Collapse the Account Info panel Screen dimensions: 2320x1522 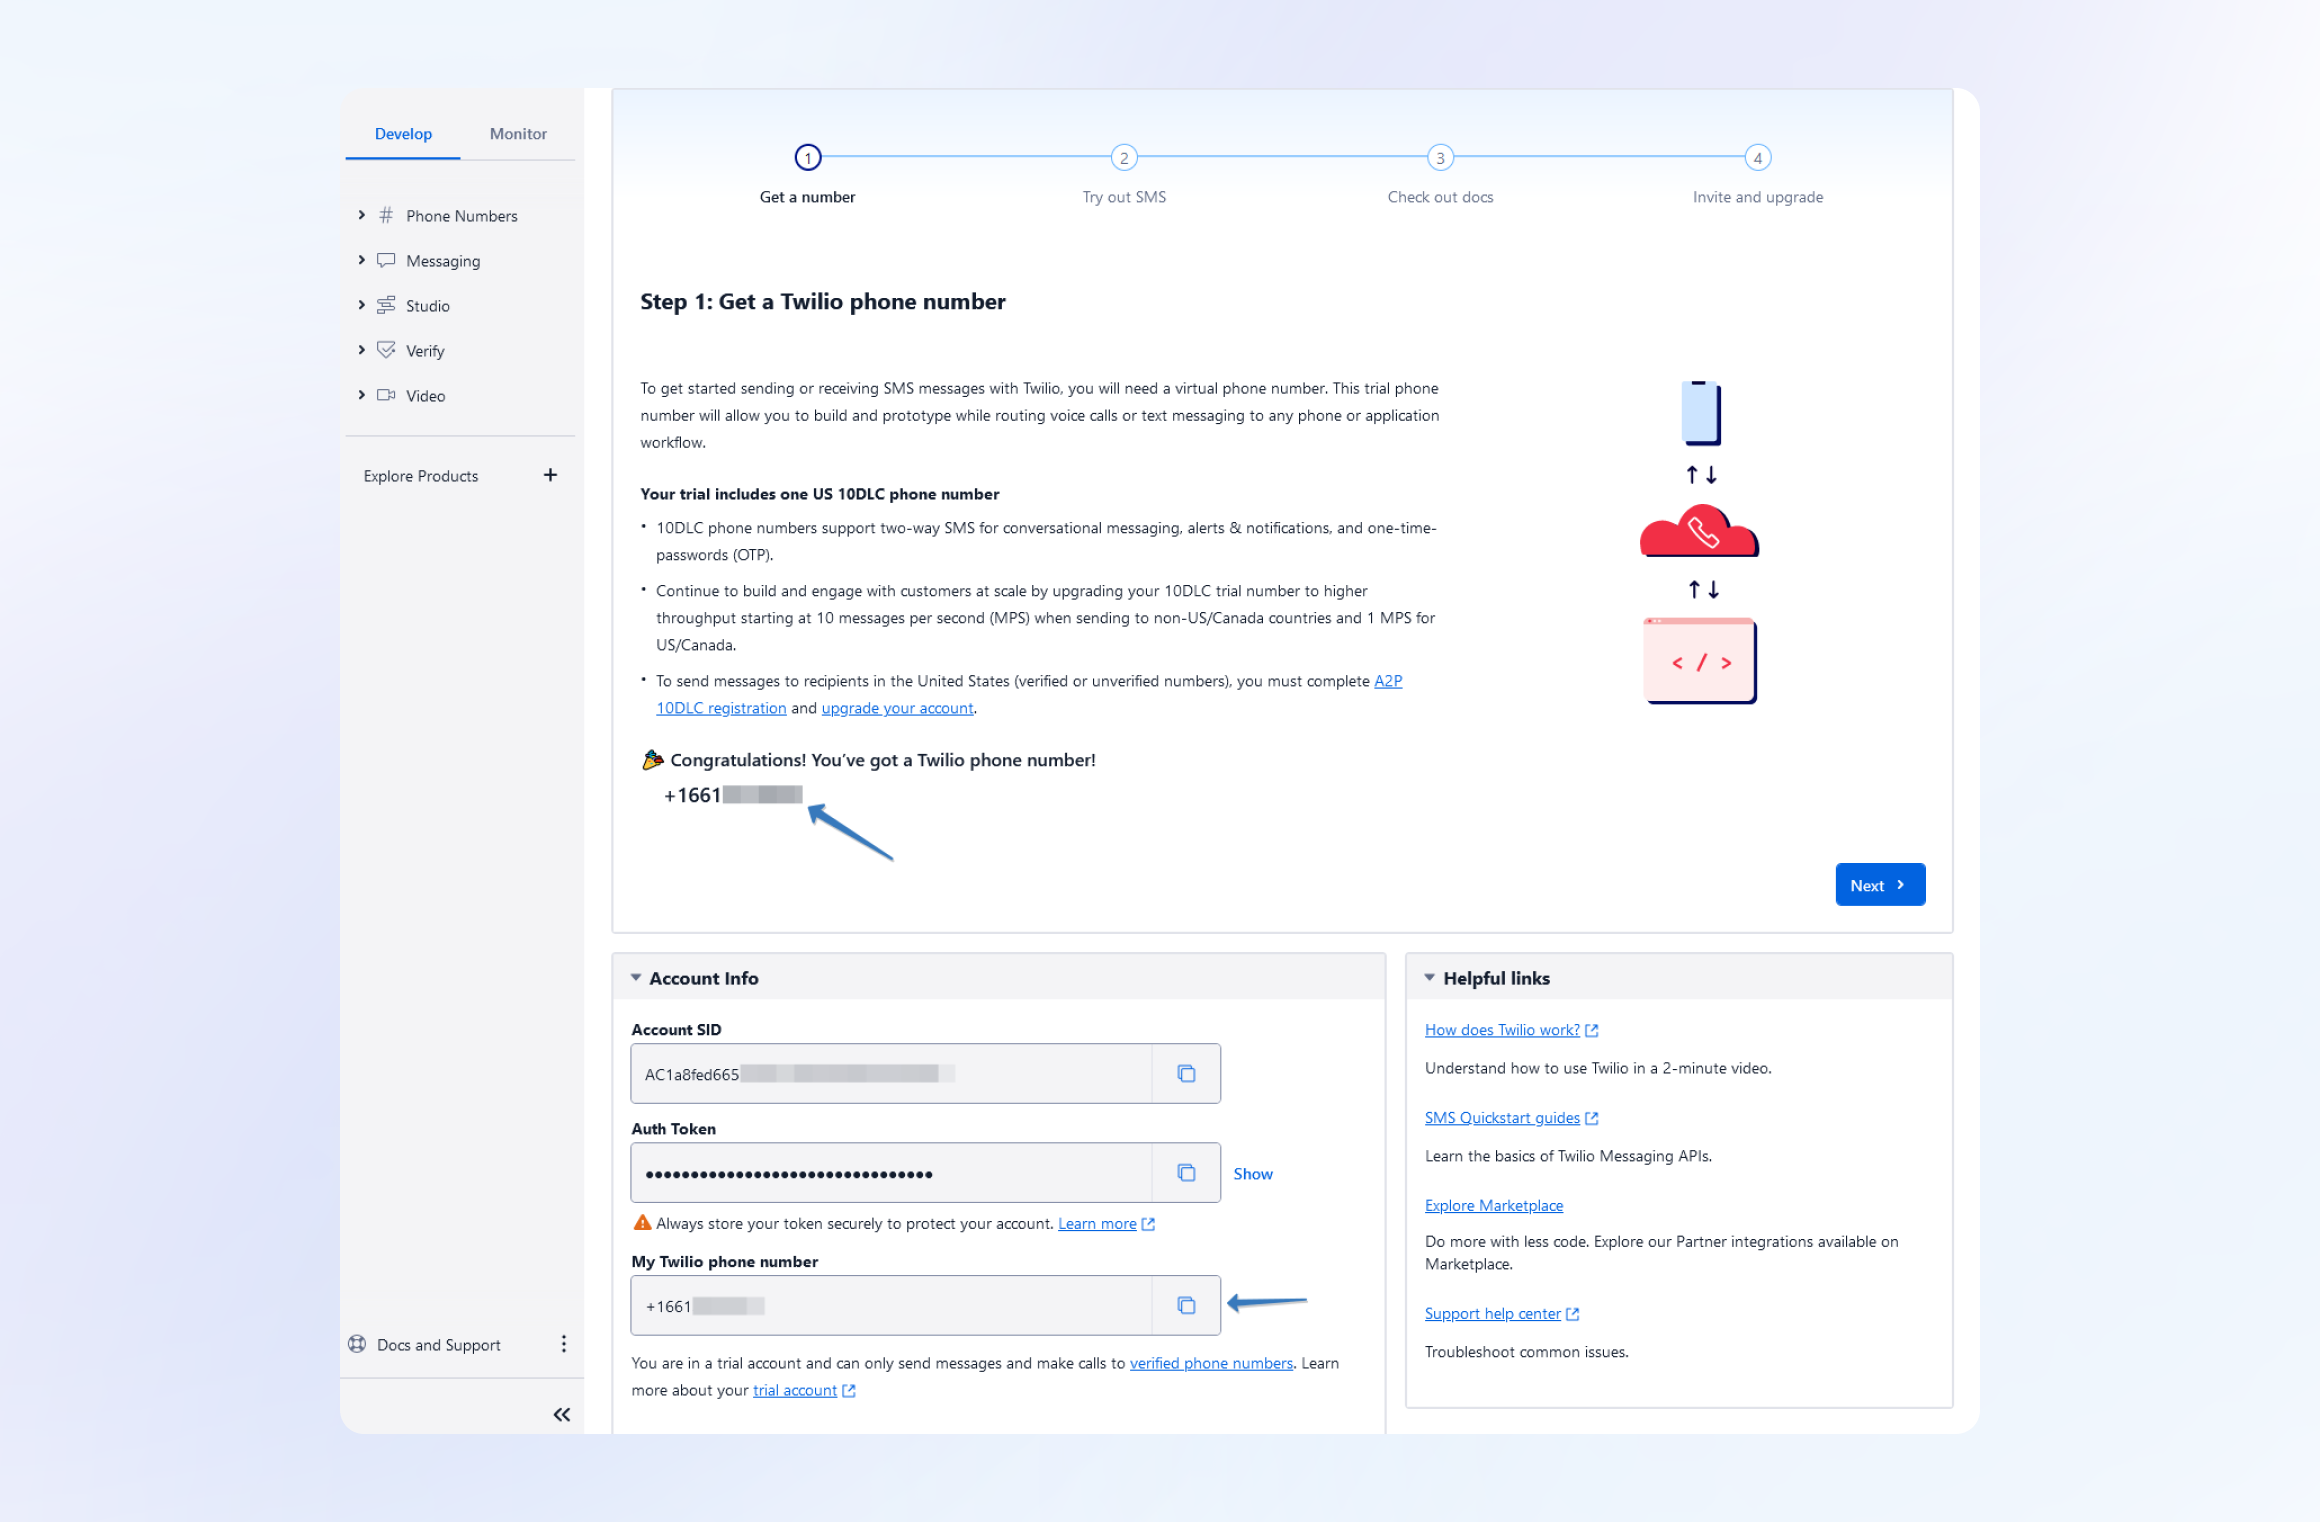click(x=636, y=978)
